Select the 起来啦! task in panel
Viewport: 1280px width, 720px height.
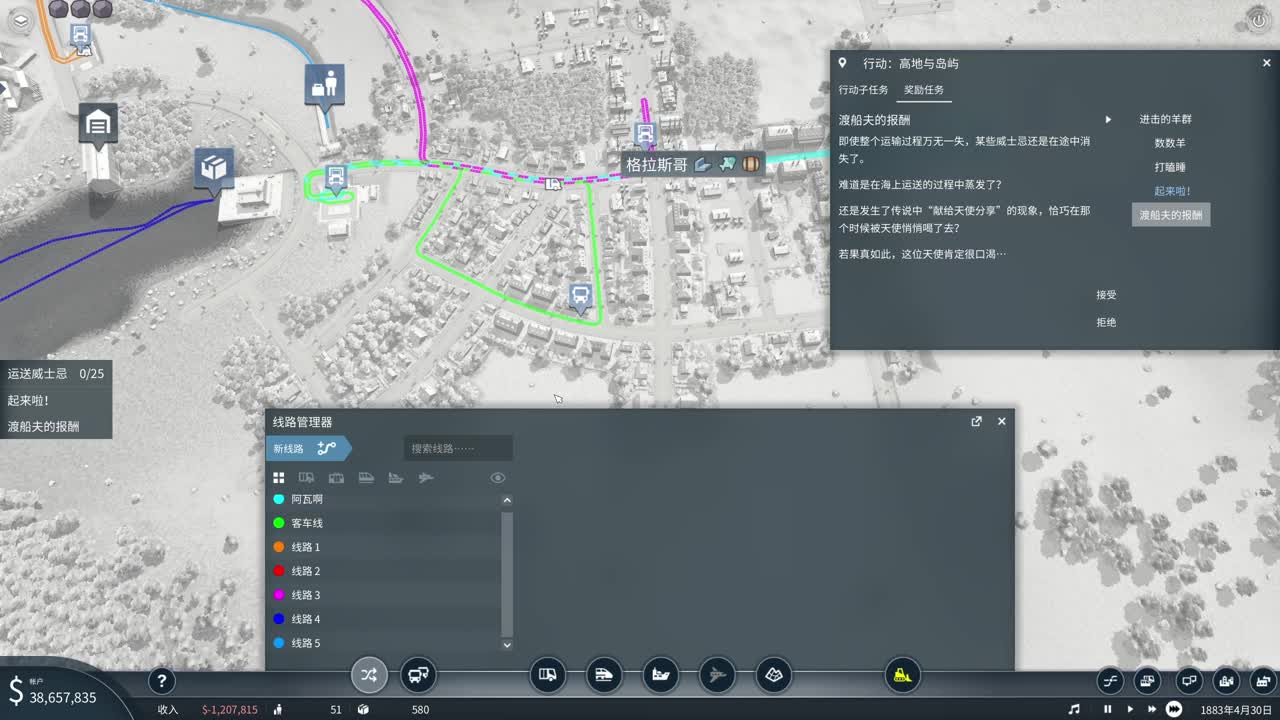click(x=1172, y=191)
